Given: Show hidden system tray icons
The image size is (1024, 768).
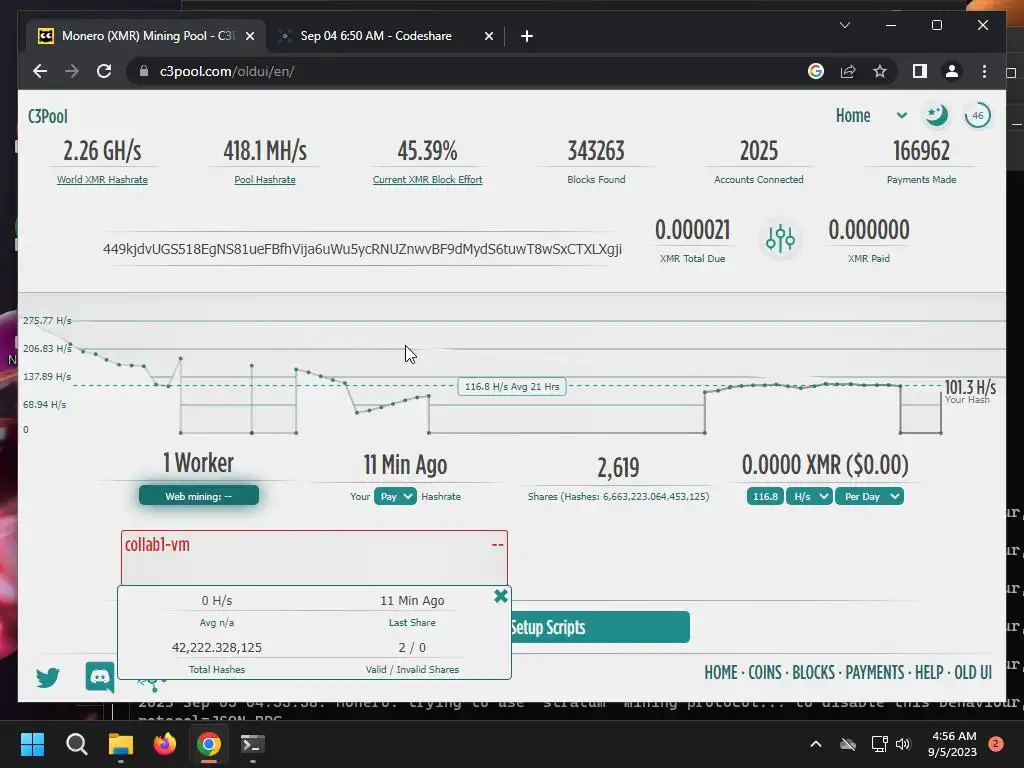Looking at the screenshot, I should 816,744.
